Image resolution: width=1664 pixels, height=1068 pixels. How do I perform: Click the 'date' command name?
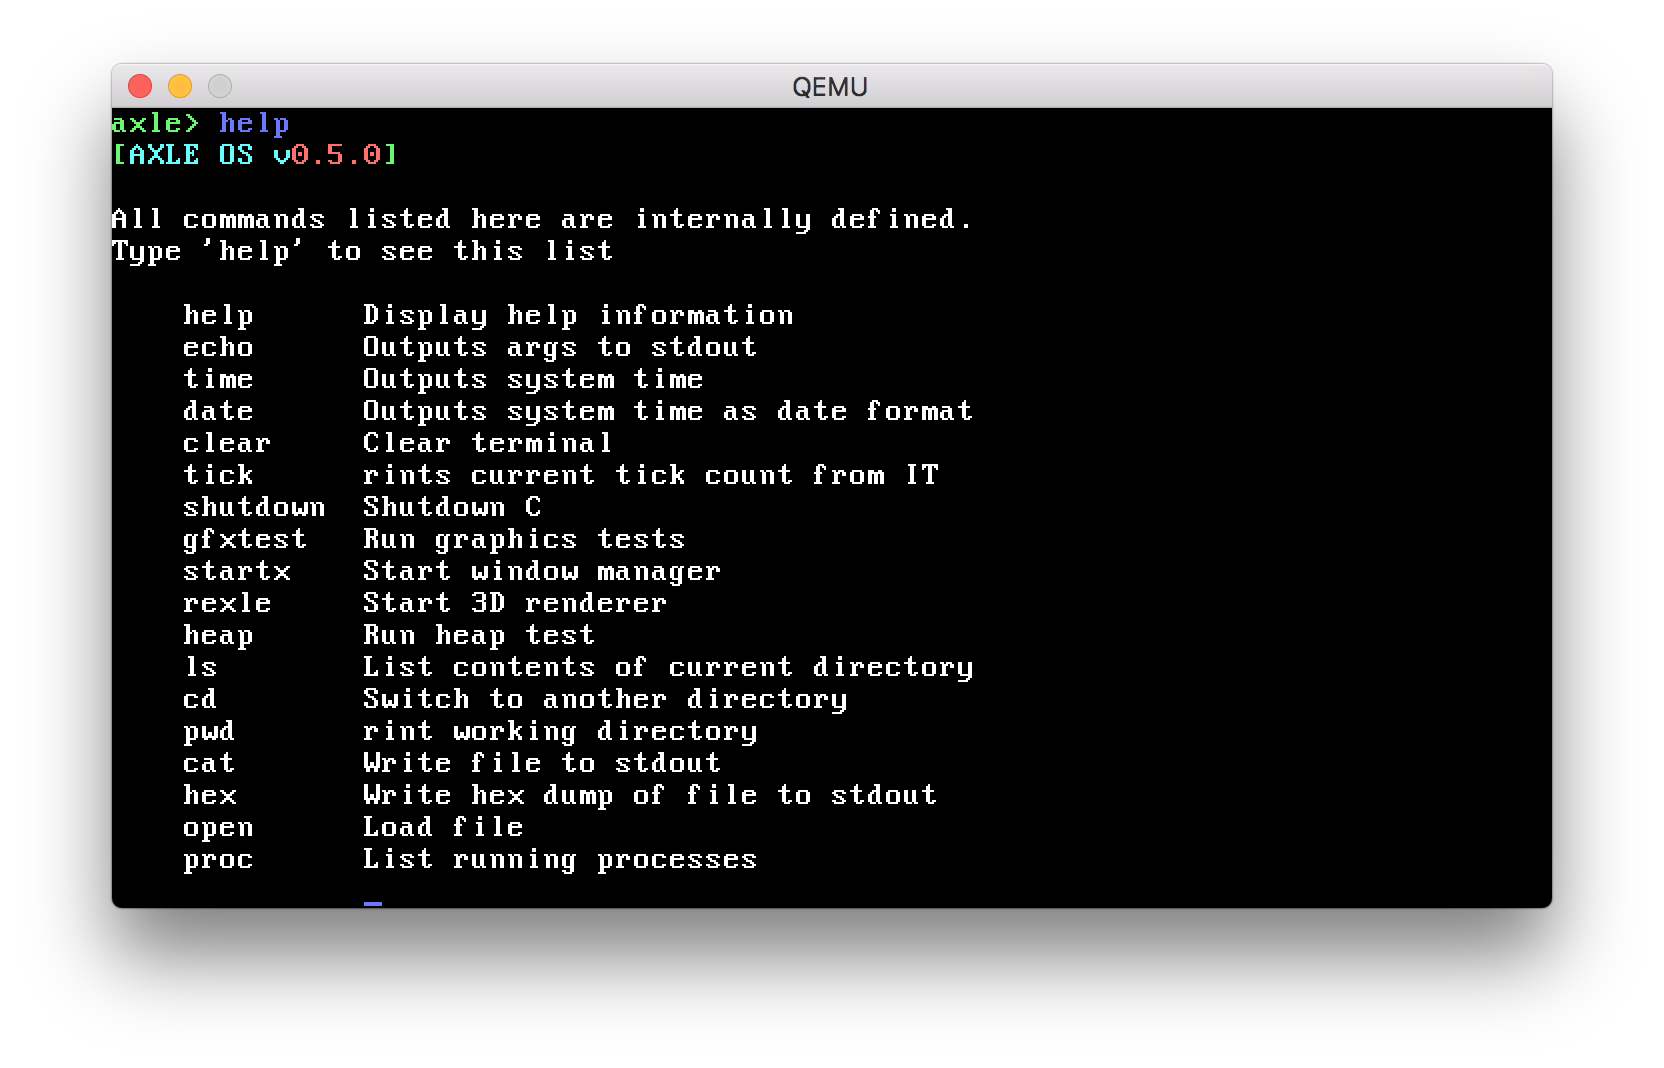click(218, 411)
